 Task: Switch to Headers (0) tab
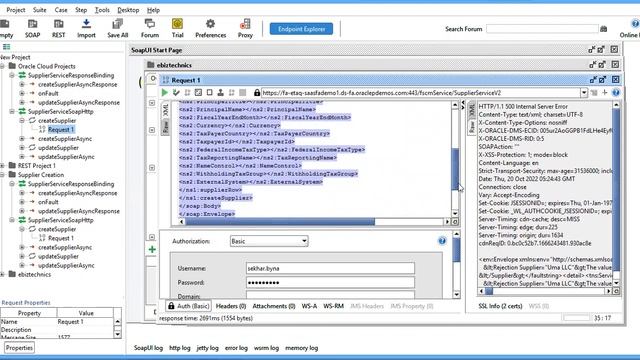[231, 306]
